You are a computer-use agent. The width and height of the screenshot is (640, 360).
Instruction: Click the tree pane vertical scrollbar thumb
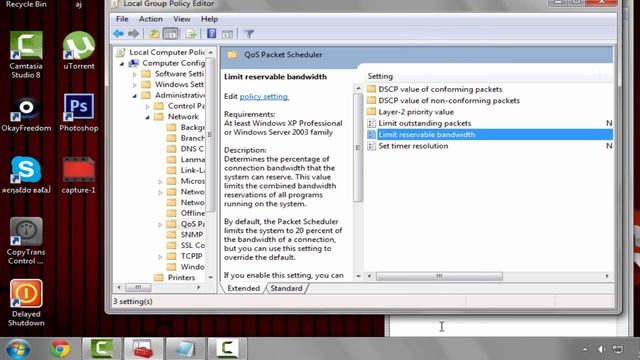211,135
